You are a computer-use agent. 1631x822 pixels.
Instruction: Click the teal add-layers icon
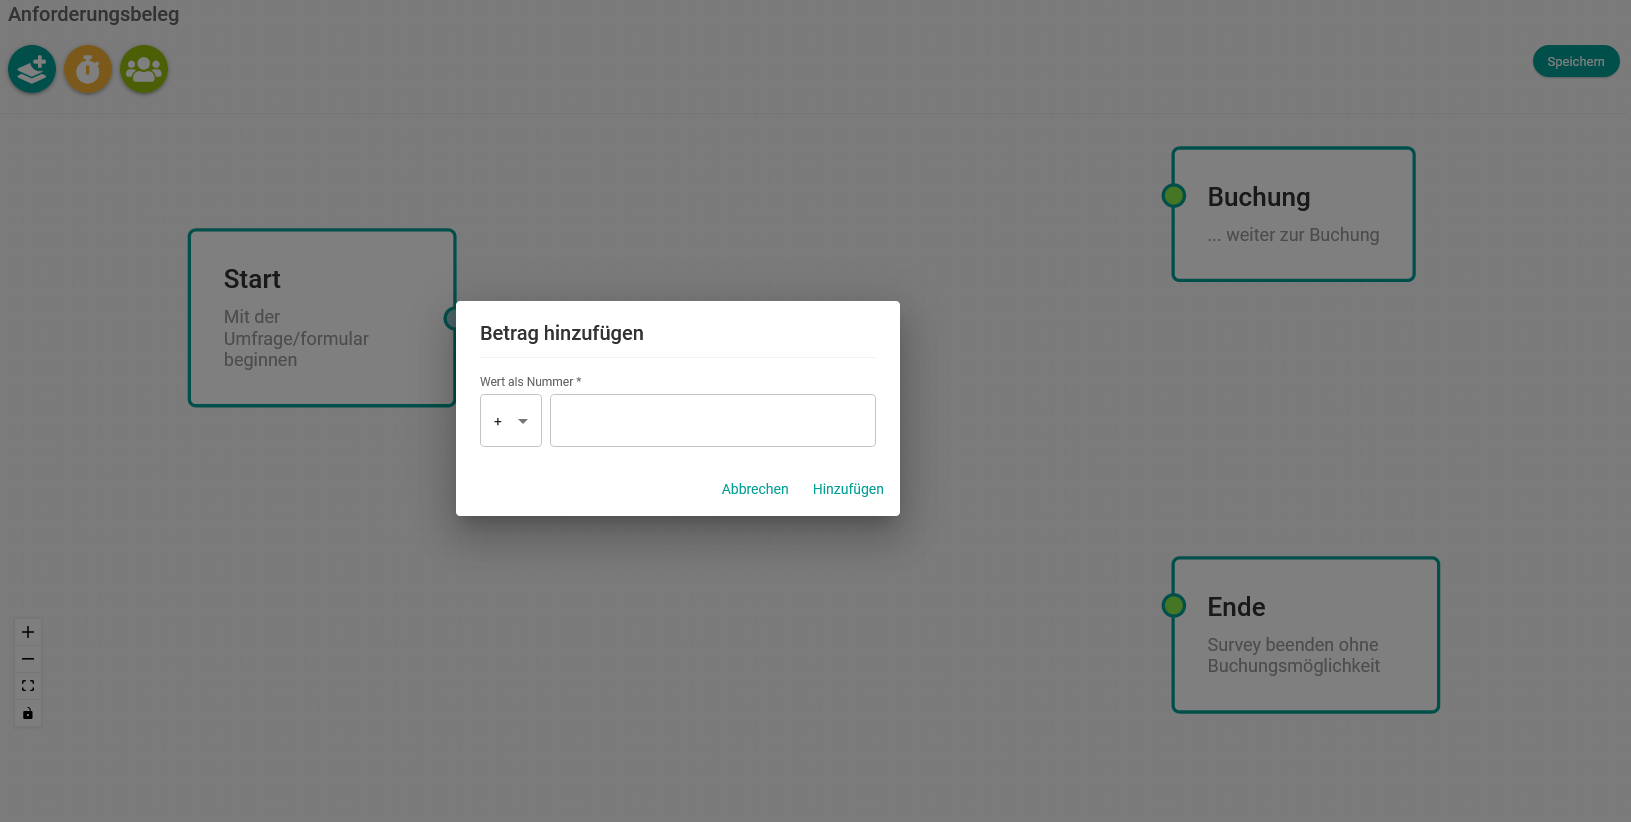32,70
